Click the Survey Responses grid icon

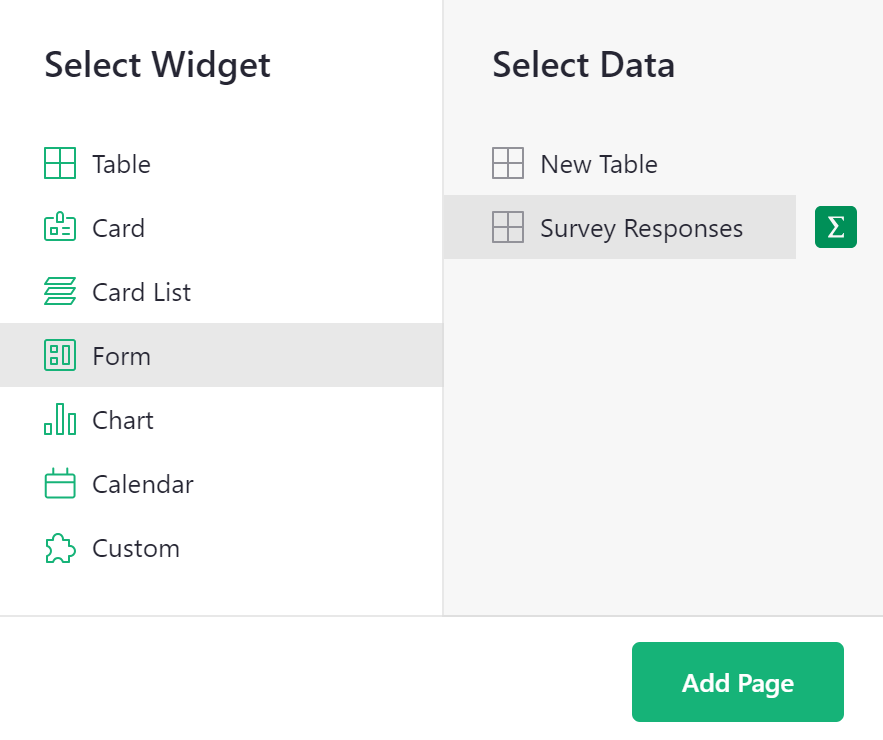pos(509,227)
